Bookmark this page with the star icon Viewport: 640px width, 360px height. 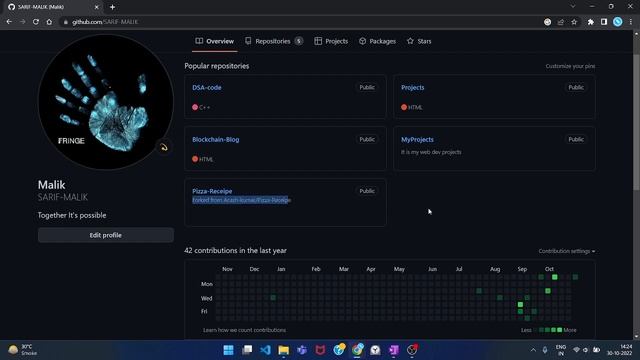point(574,22)
